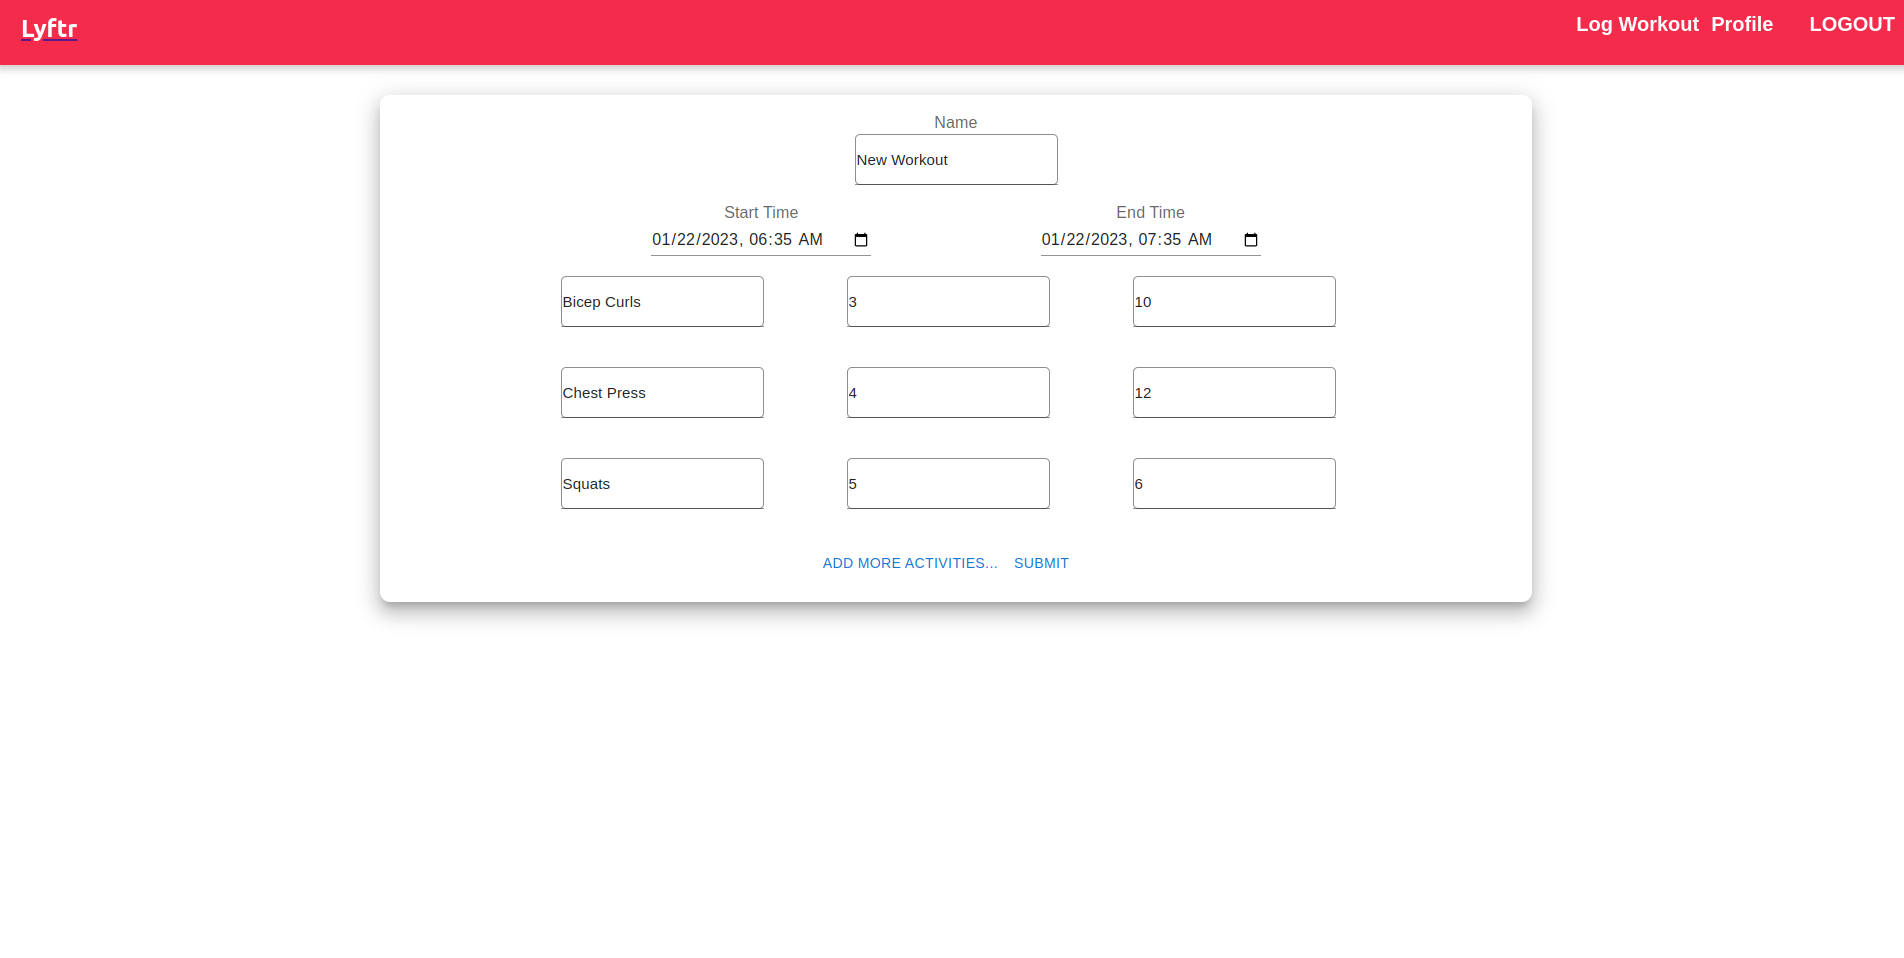
Task: Click the LOGOUT button
Action: coord(1852,24)
